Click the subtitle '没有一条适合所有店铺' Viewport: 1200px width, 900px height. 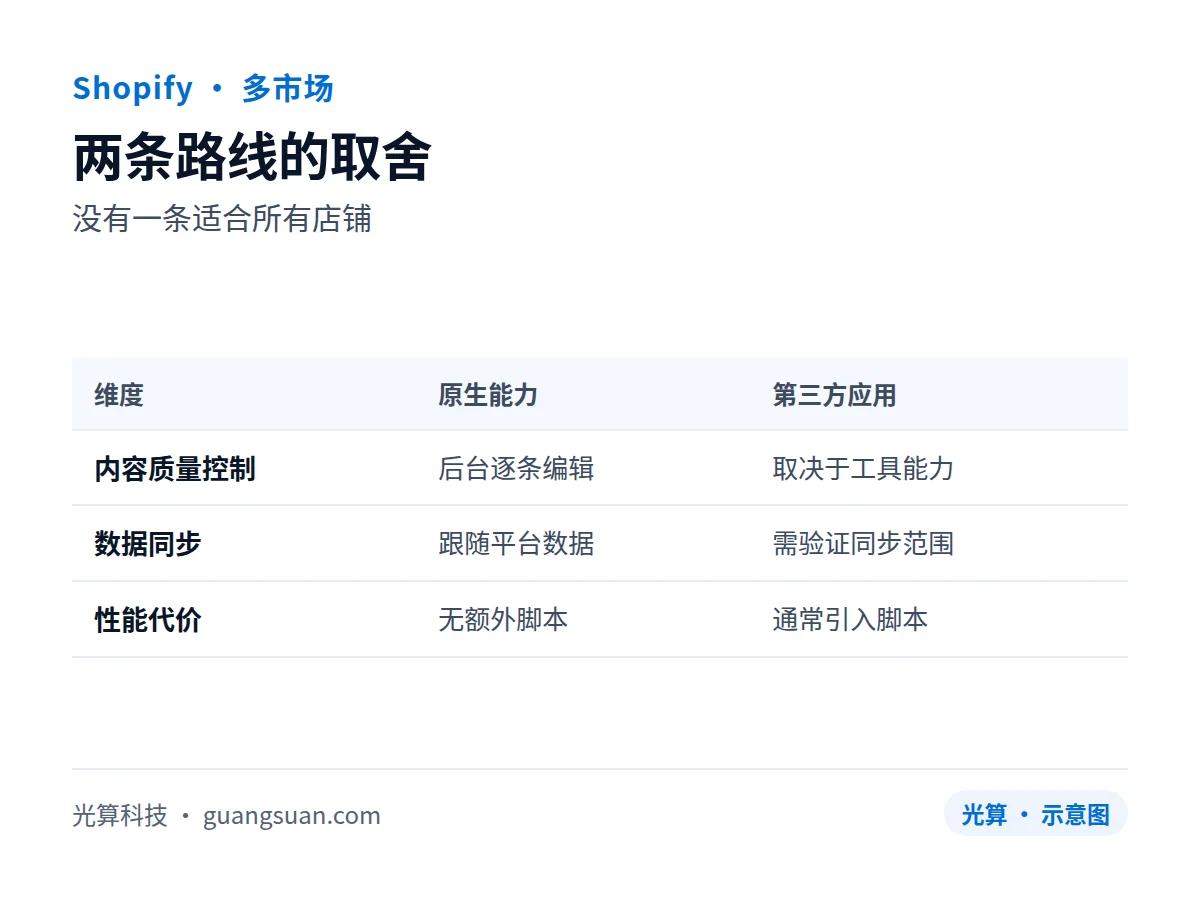pos(222,219)
